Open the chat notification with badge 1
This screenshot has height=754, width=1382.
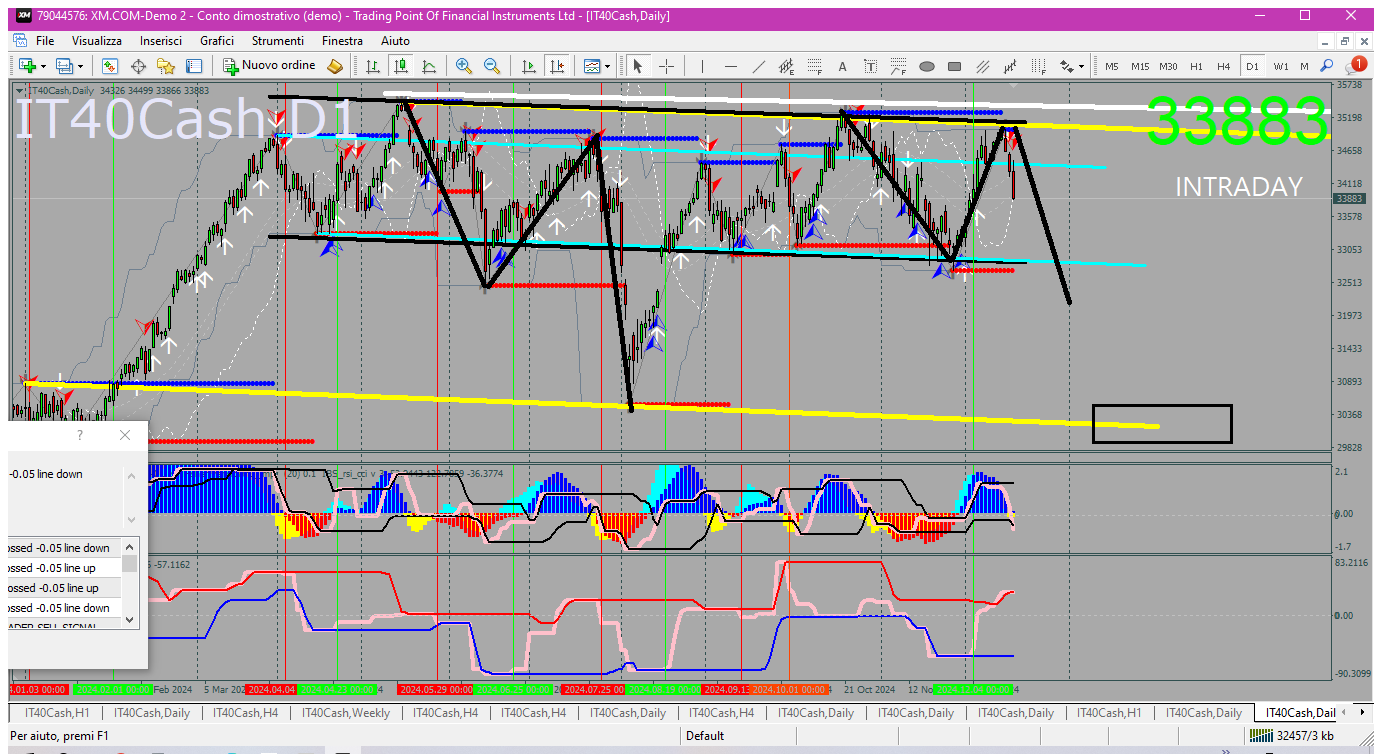tap(1355, 66)
